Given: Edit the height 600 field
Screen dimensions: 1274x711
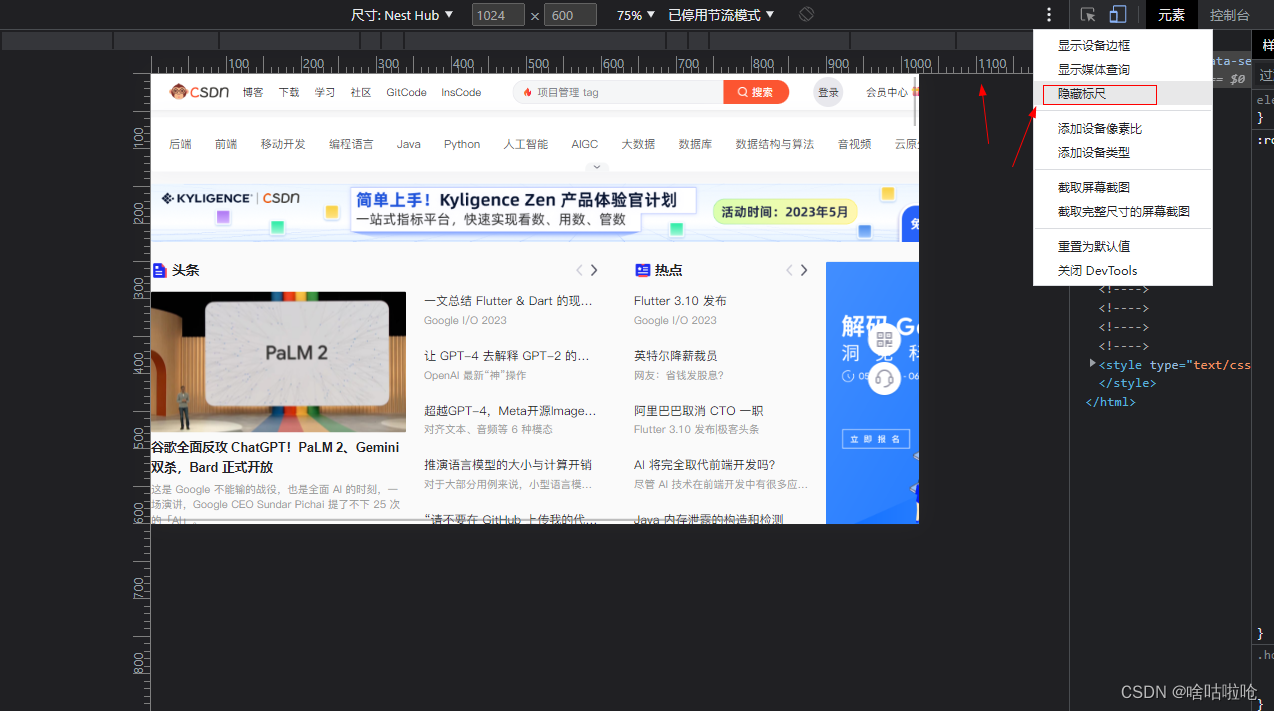Looking at the screenshot, I should click(570, 15).
